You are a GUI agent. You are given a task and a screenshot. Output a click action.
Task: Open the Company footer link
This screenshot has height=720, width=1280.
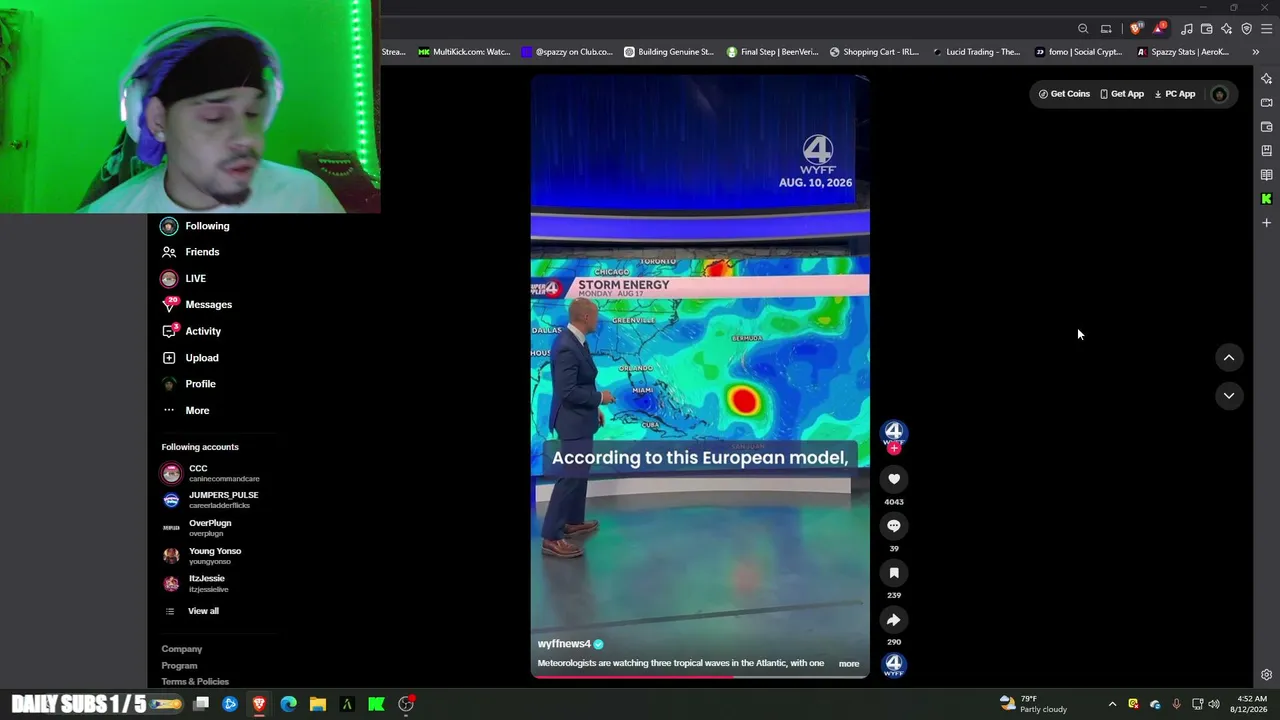click(x=182, y=649)
